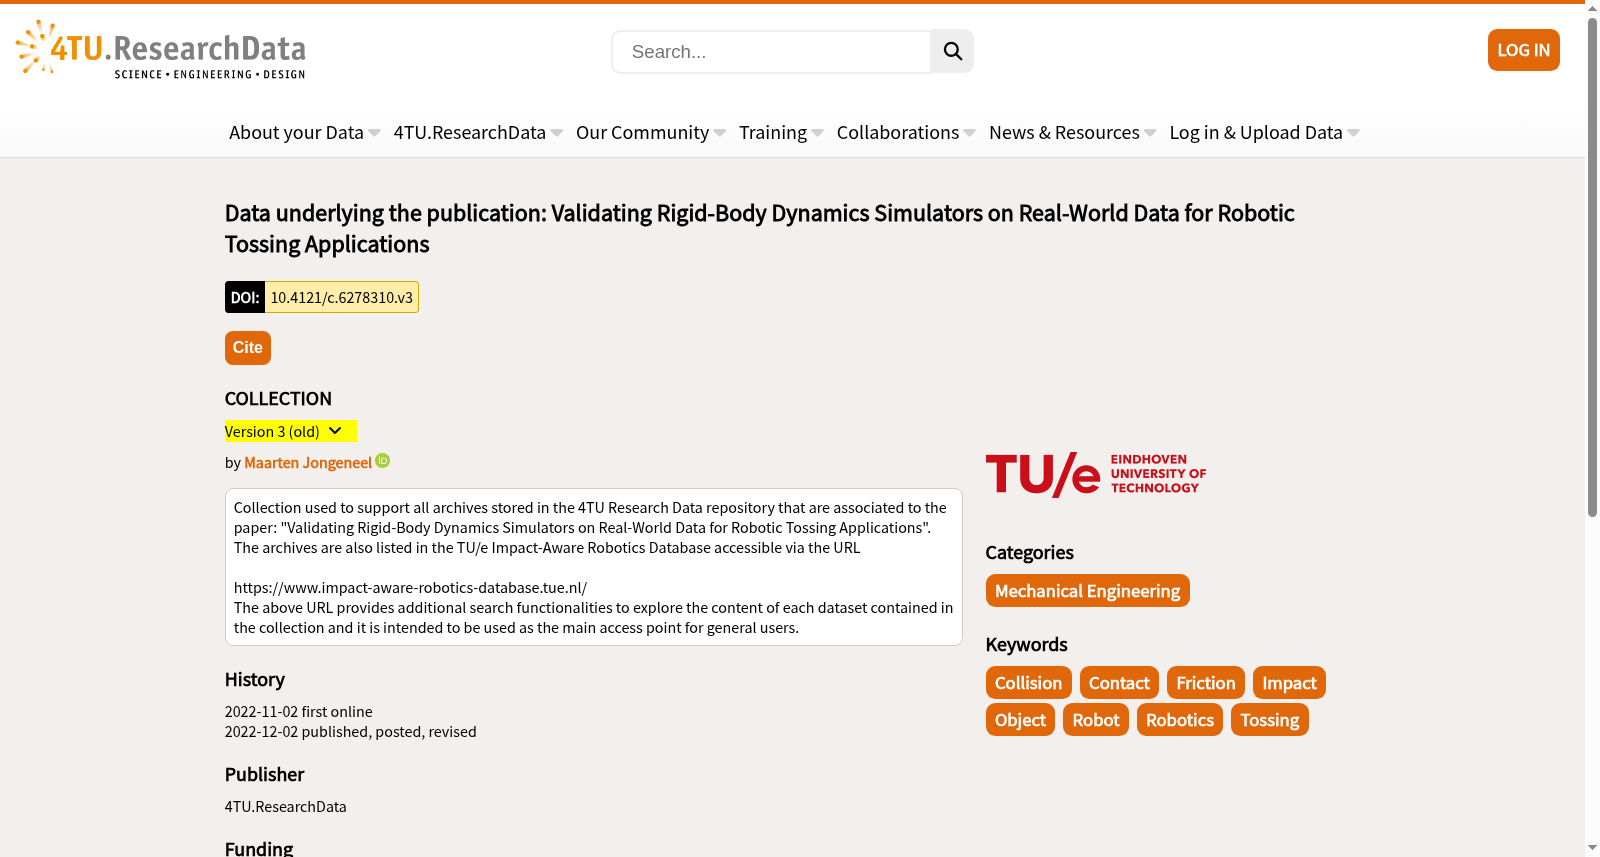
Task: Open Maarten Jongeneel's ORCID icon
Action: 382,461
